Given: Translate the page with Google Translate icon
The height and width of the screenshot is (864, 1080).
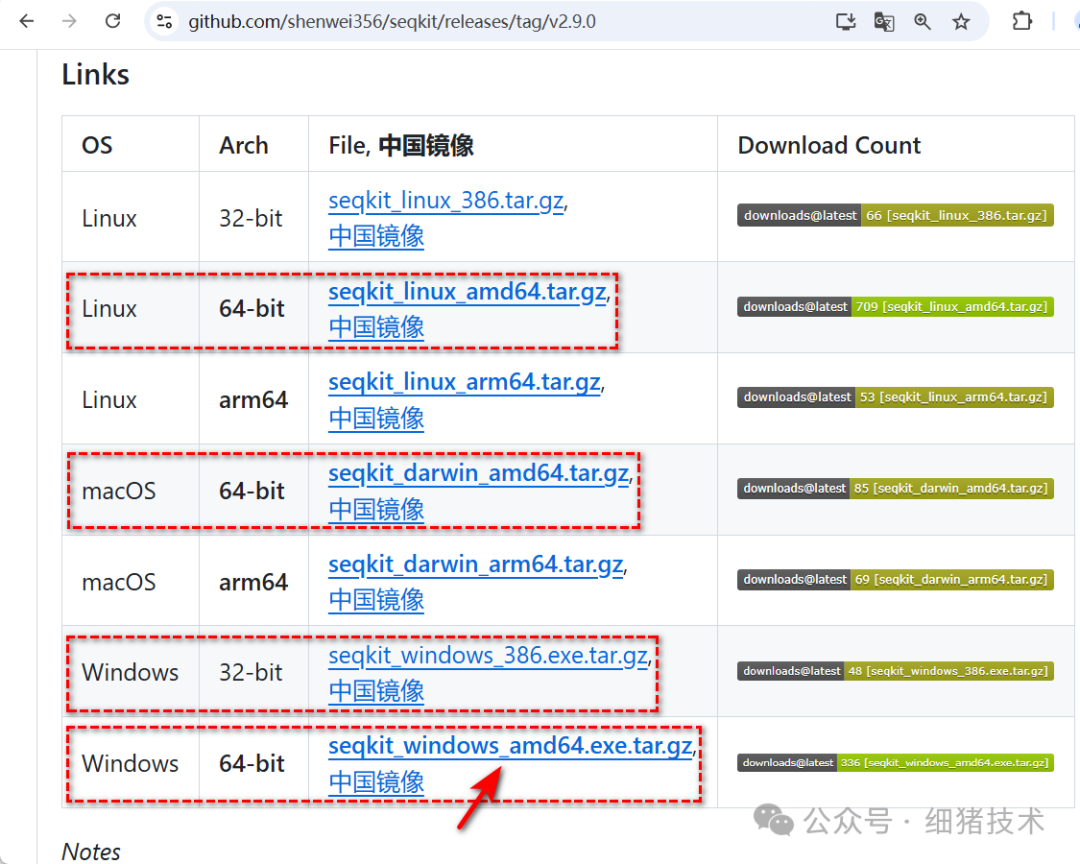Looking at the screenshot, I should (884, 21).
